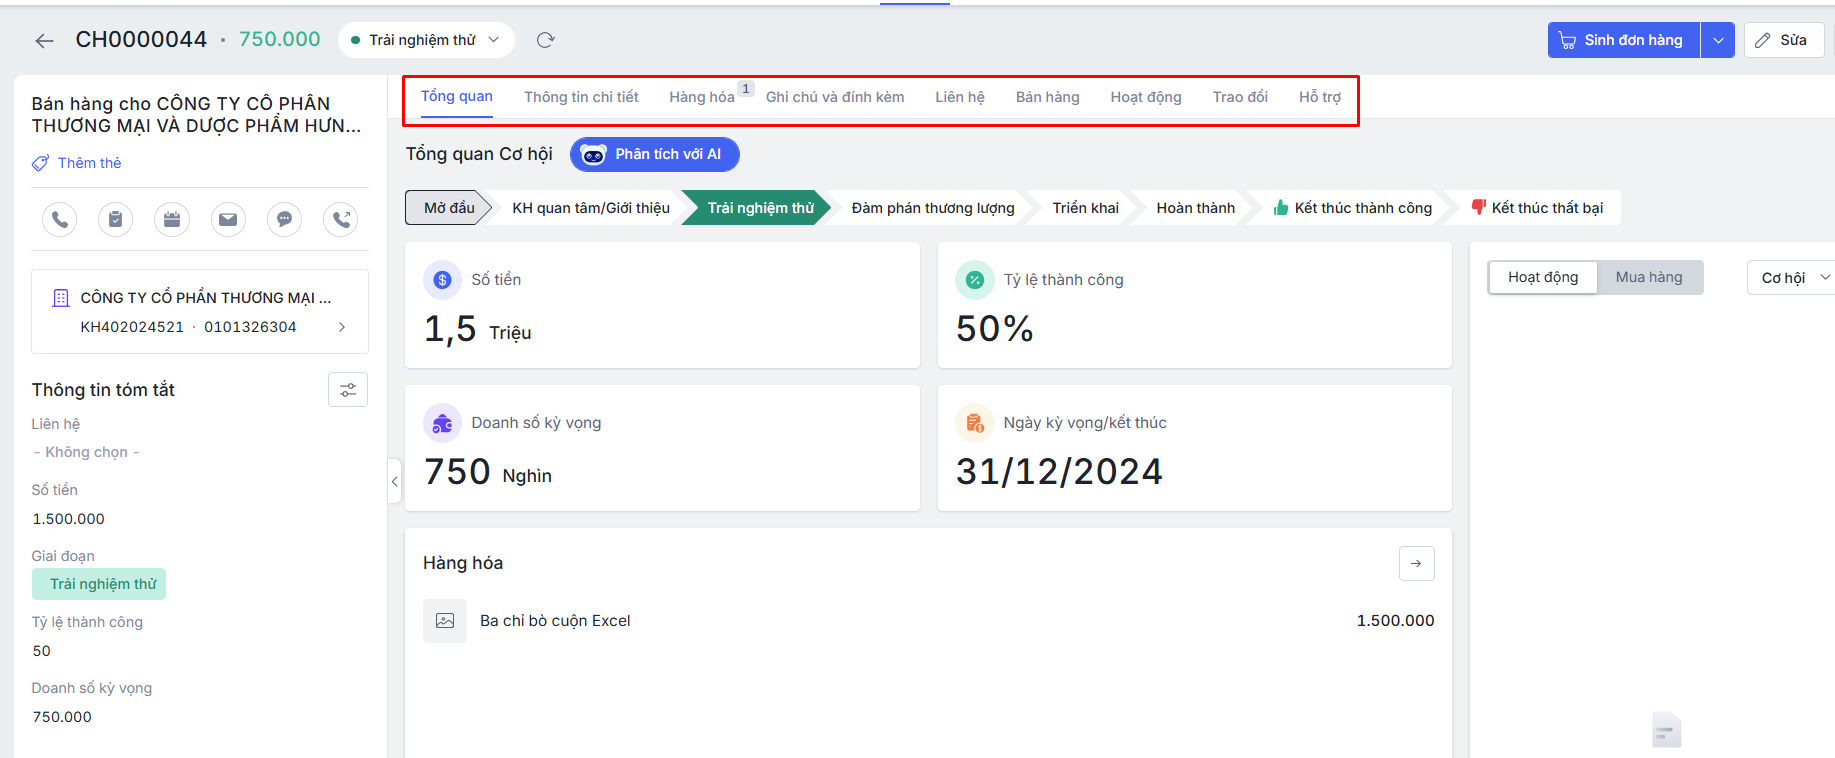Select Đàm phán thương lượng stage
The width and height of the screenshot is (1835, 758).
pyautogui.click(x=933, y=208)
